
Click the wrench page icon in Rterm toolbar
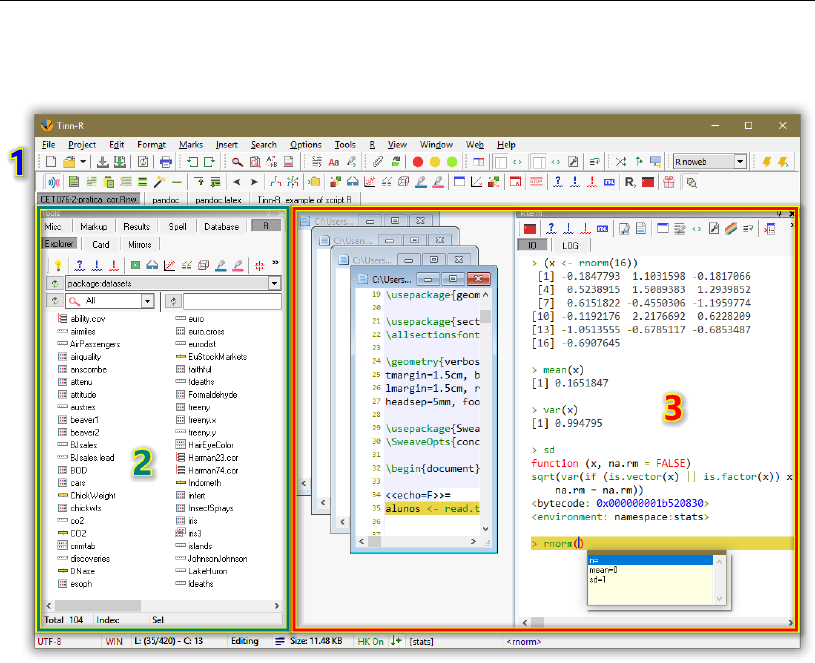(x=715, y=228)
